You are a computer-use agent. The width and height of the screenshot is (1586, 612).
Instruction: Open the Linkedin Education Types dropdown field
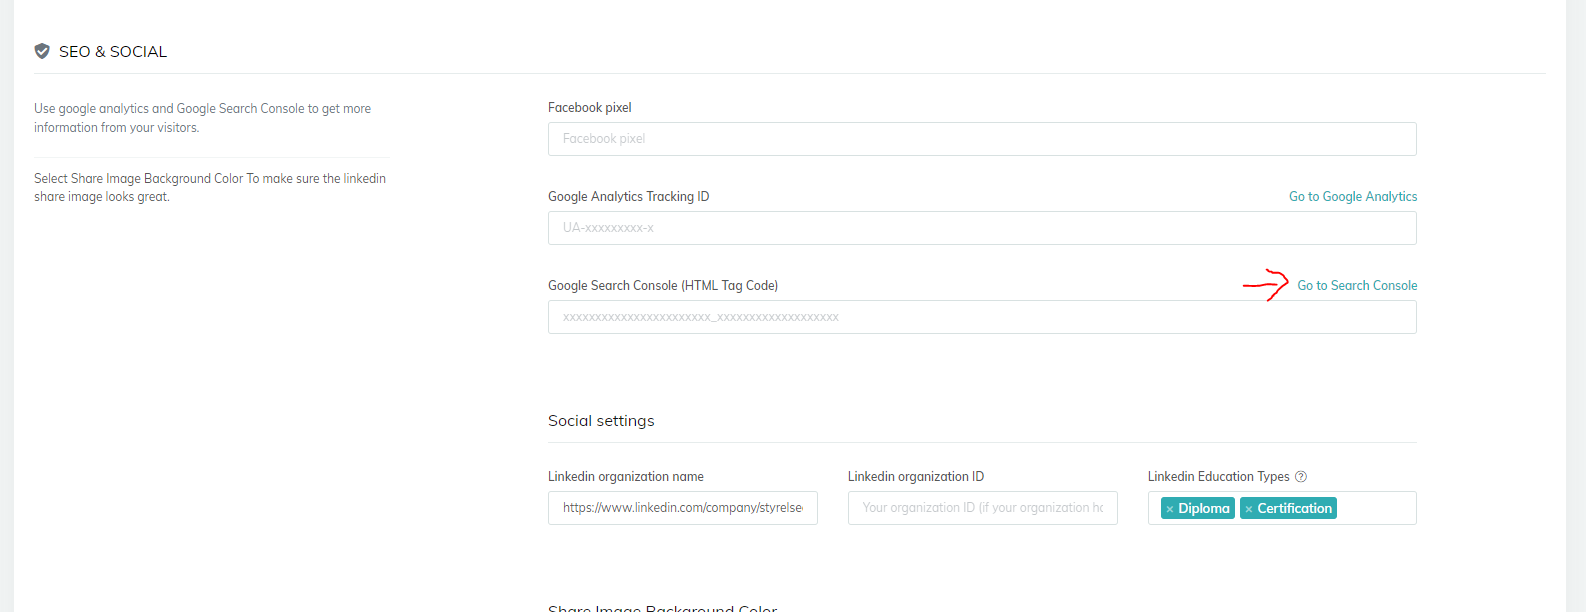1375,508
